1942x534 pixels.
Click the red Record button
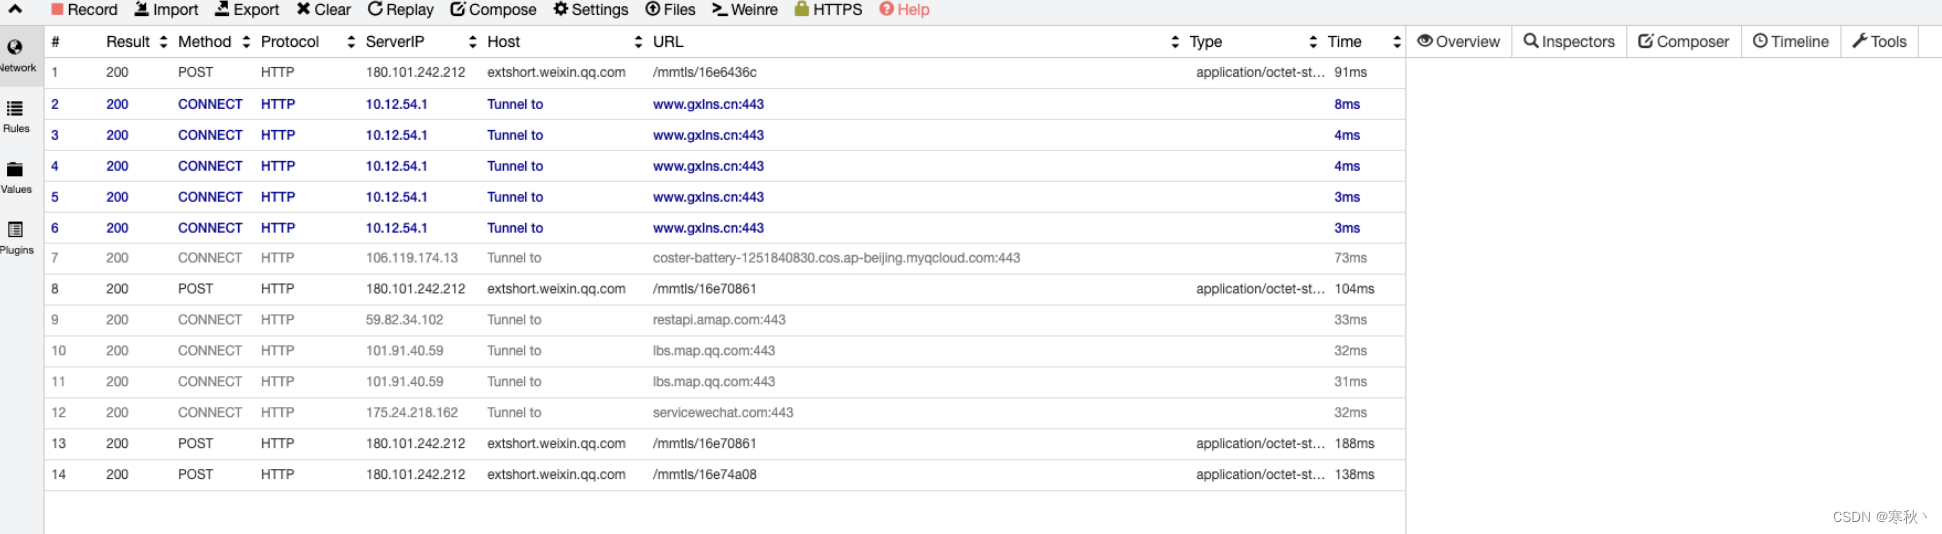point(84,10)
